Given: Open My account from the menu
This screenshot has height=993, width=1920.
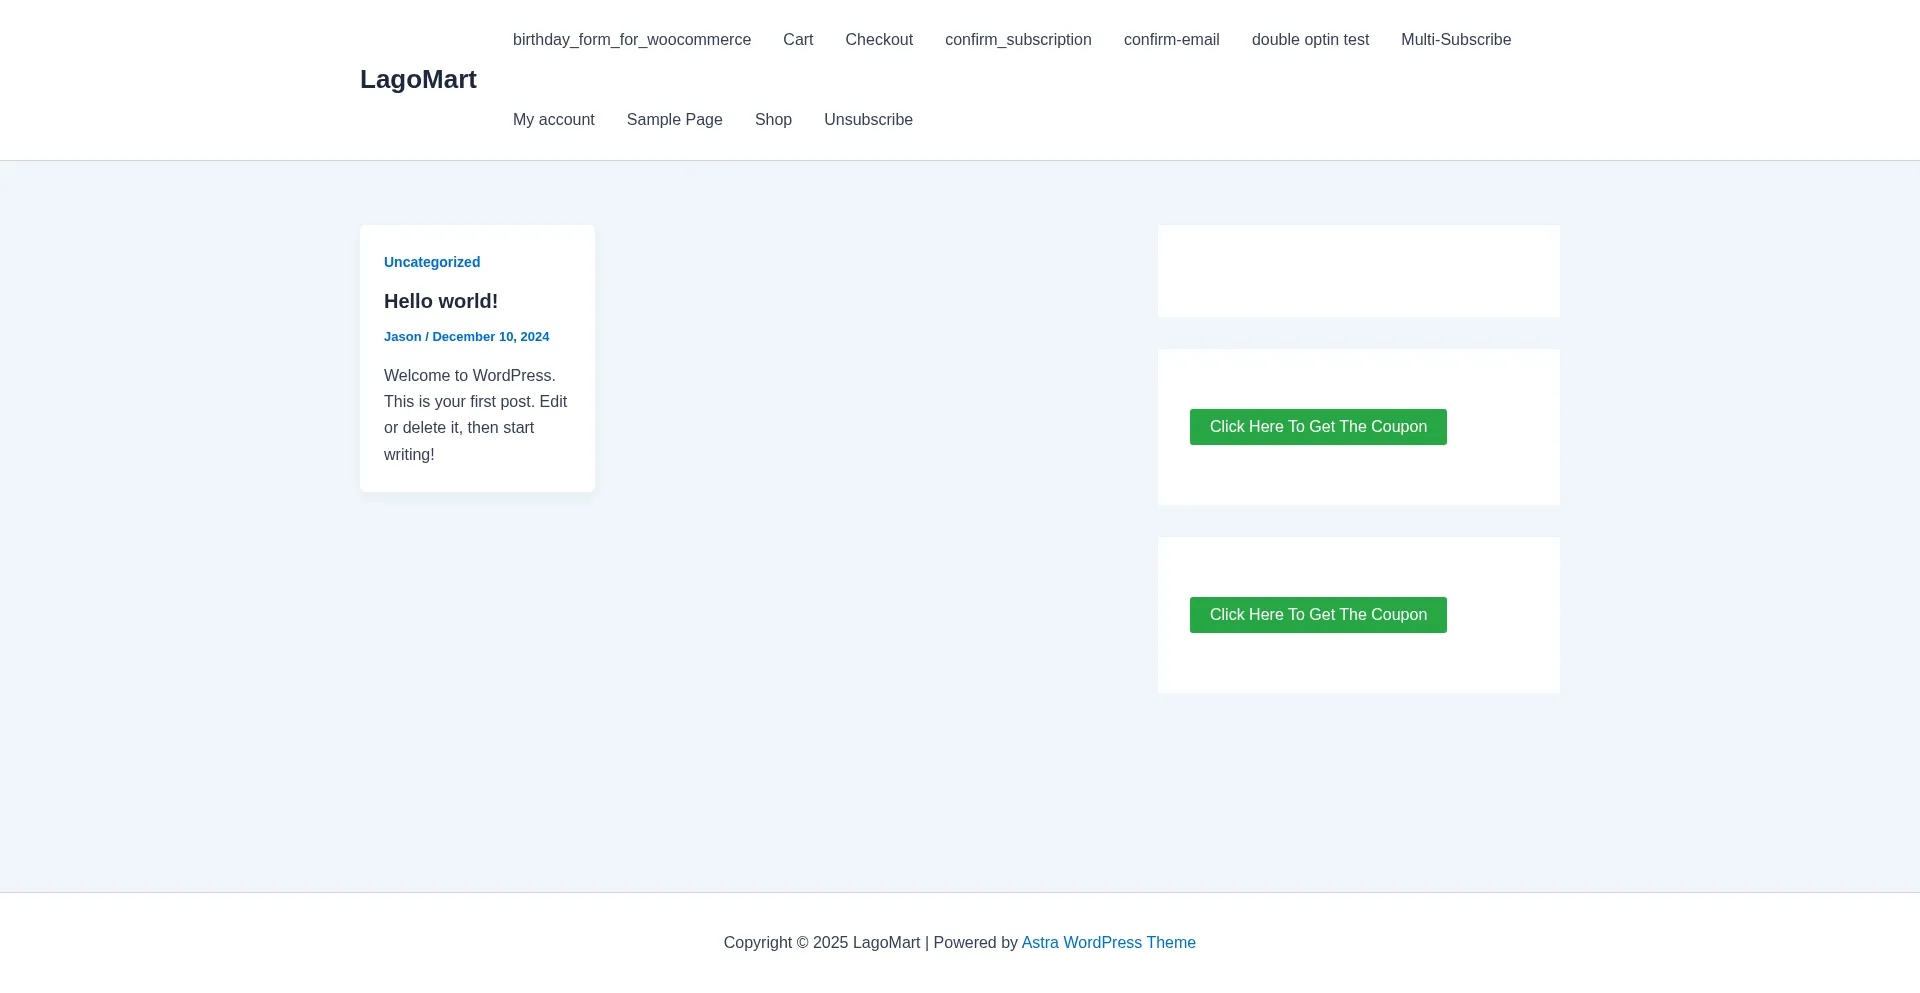Looking at the screenshot, I should (553, 120).
